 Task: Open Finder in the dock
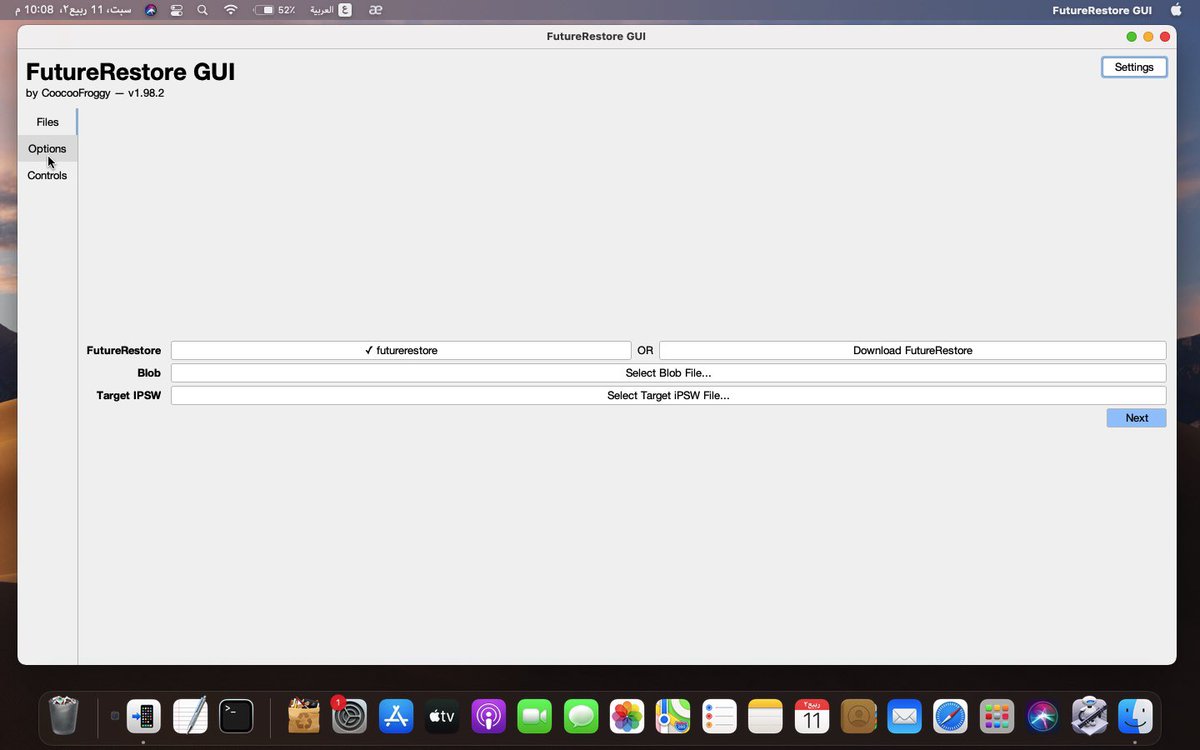[1135, 716]
